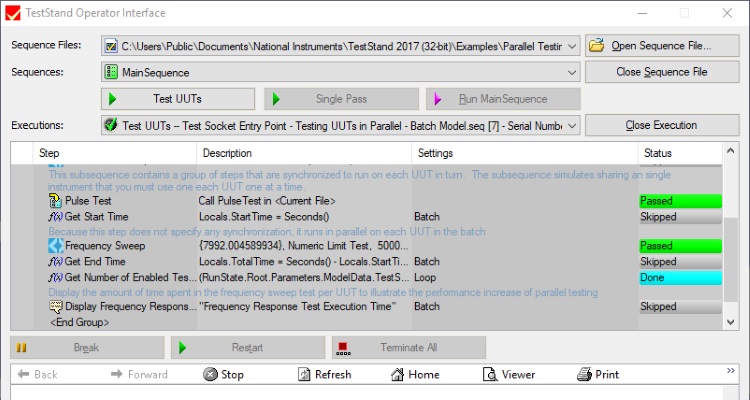Image resolution: width=750 pixels, height=400 pixels.
Task: Click the Open Sequence File... button
Action: 662,46
